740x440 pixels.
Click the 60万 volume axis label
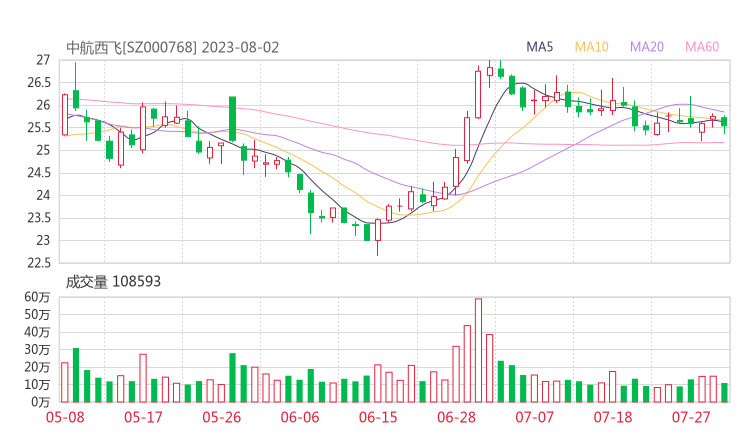(38, 297)
